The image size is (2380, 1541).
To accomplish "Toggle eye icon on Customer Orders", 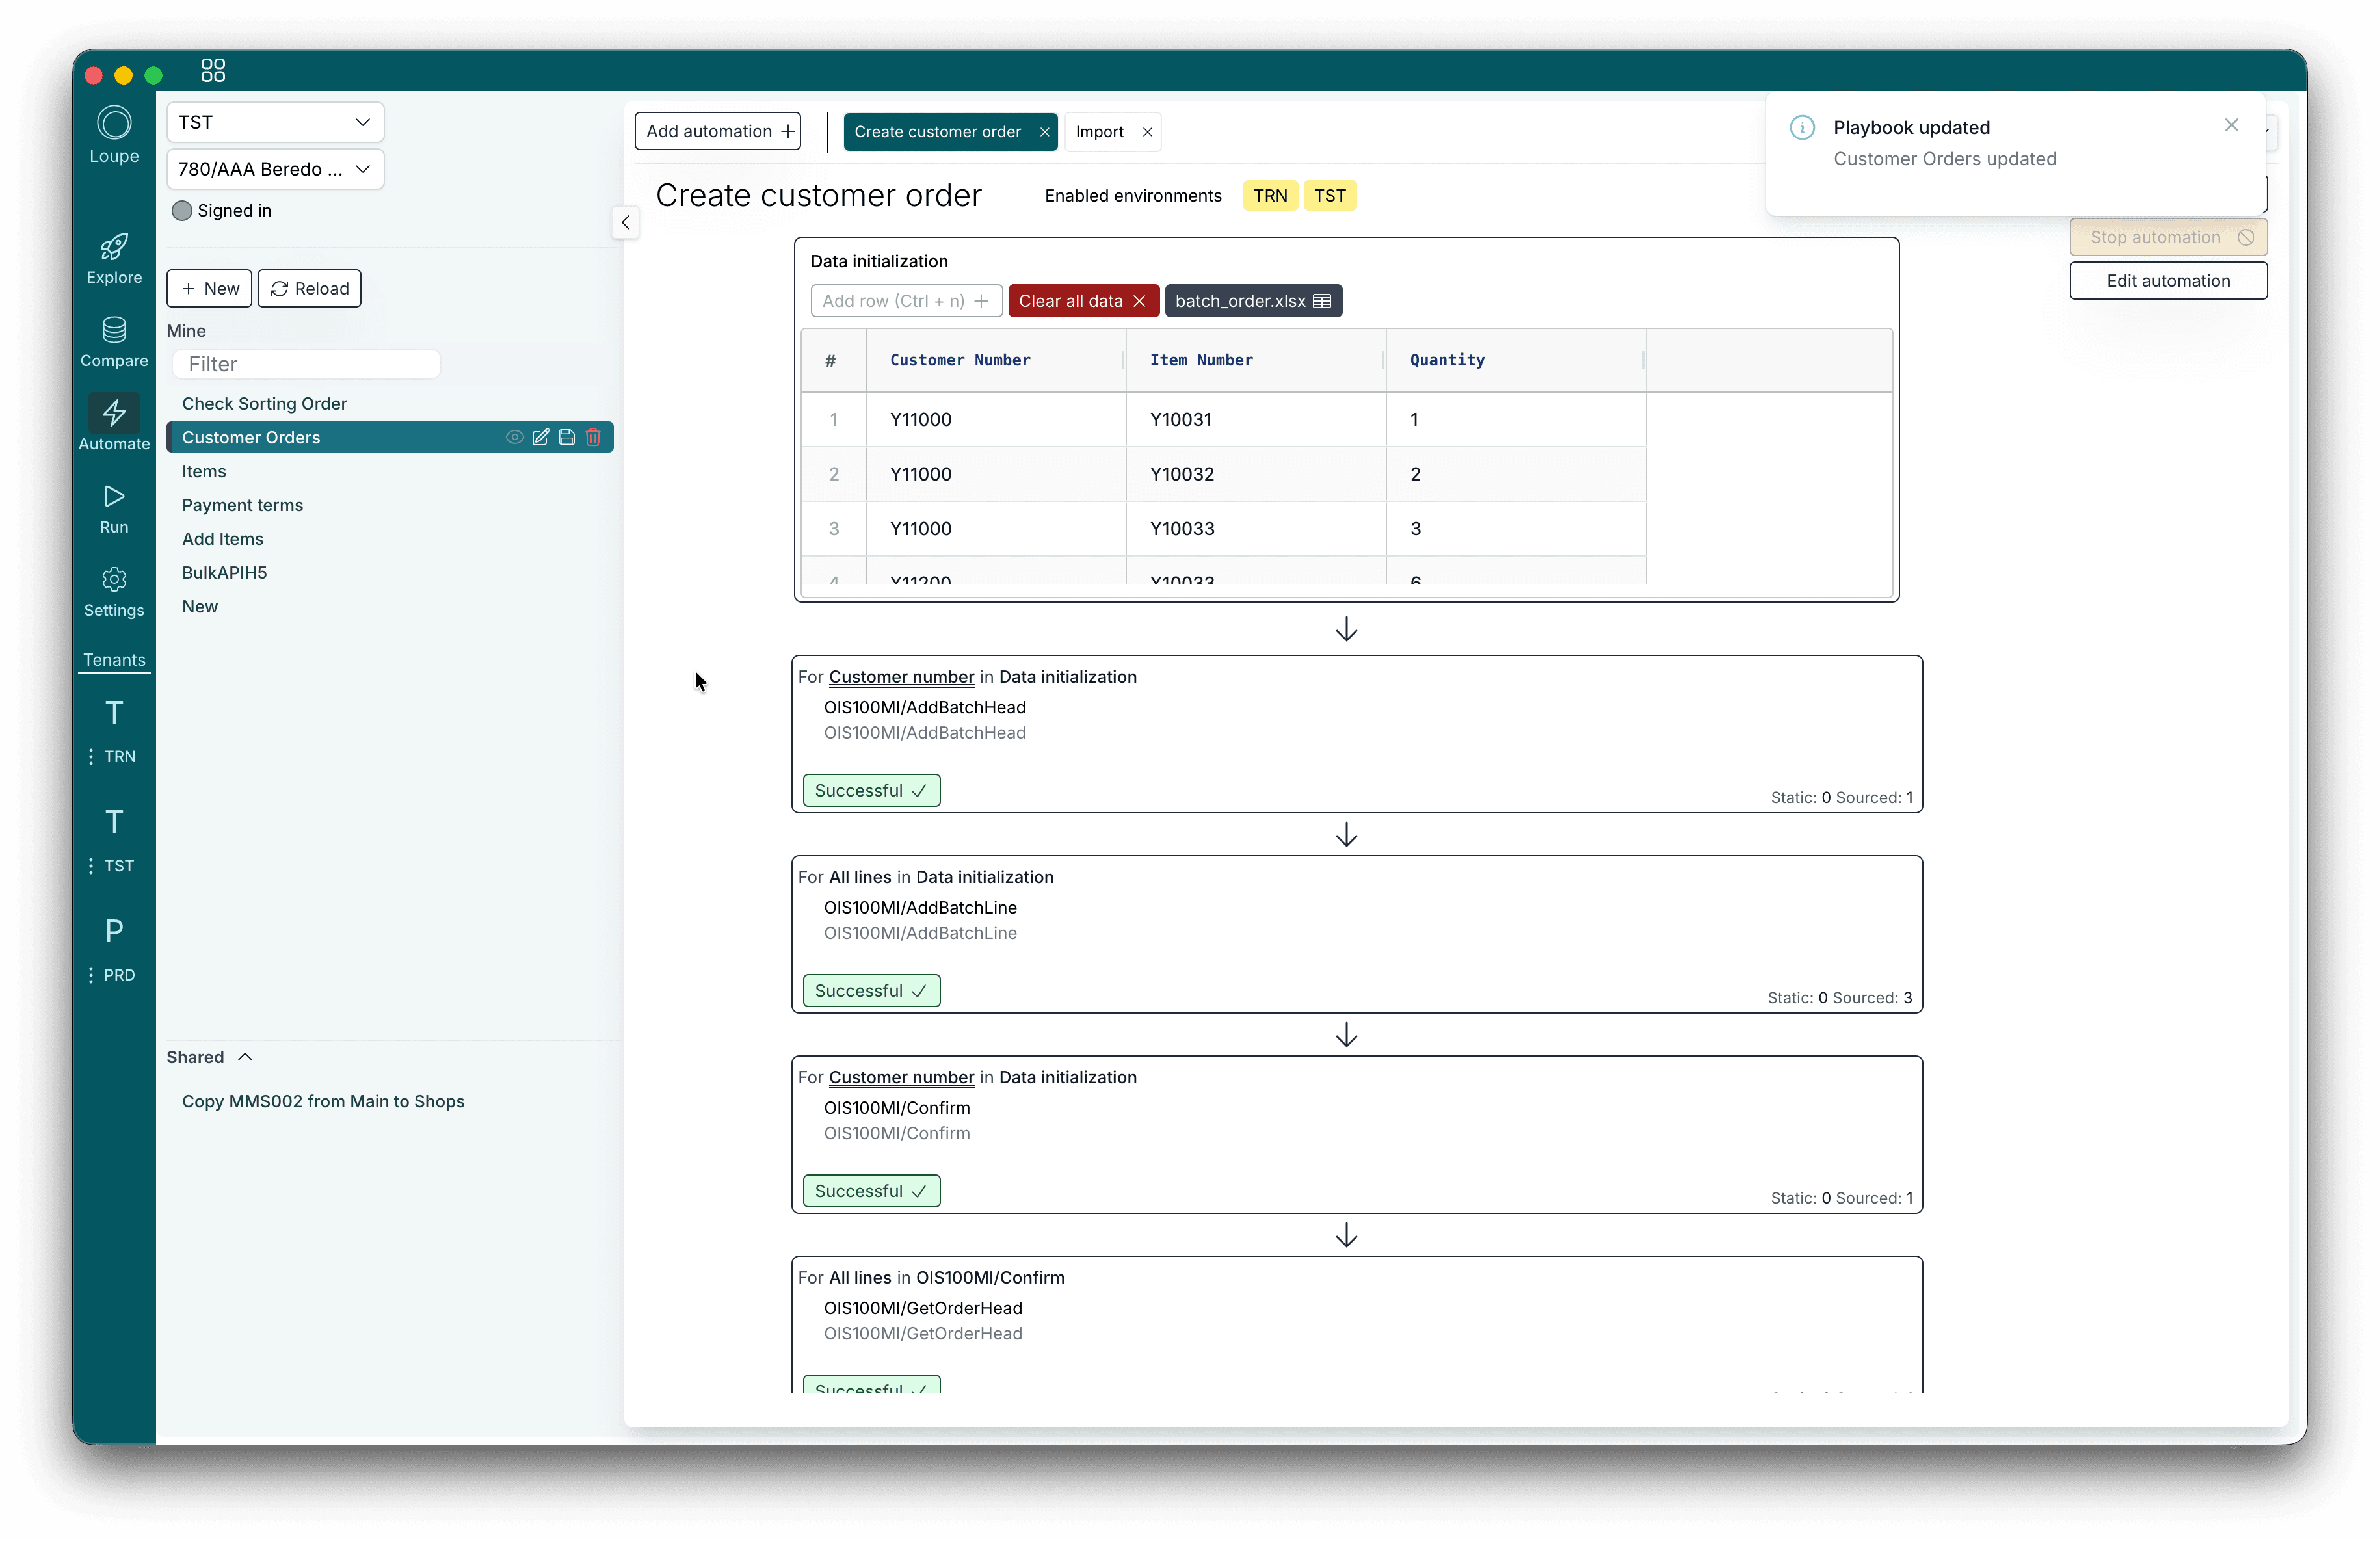I will point(514,437).
